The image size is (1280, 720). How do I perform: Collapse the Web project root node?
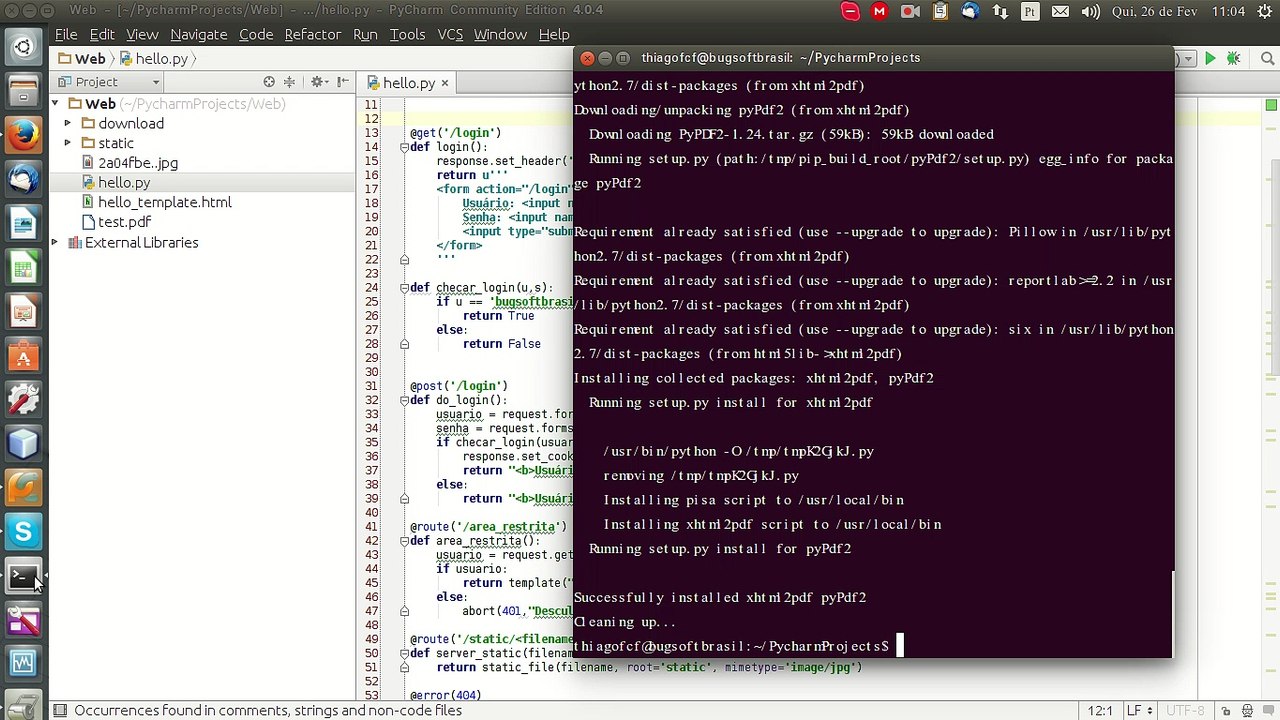pos(55,104)
